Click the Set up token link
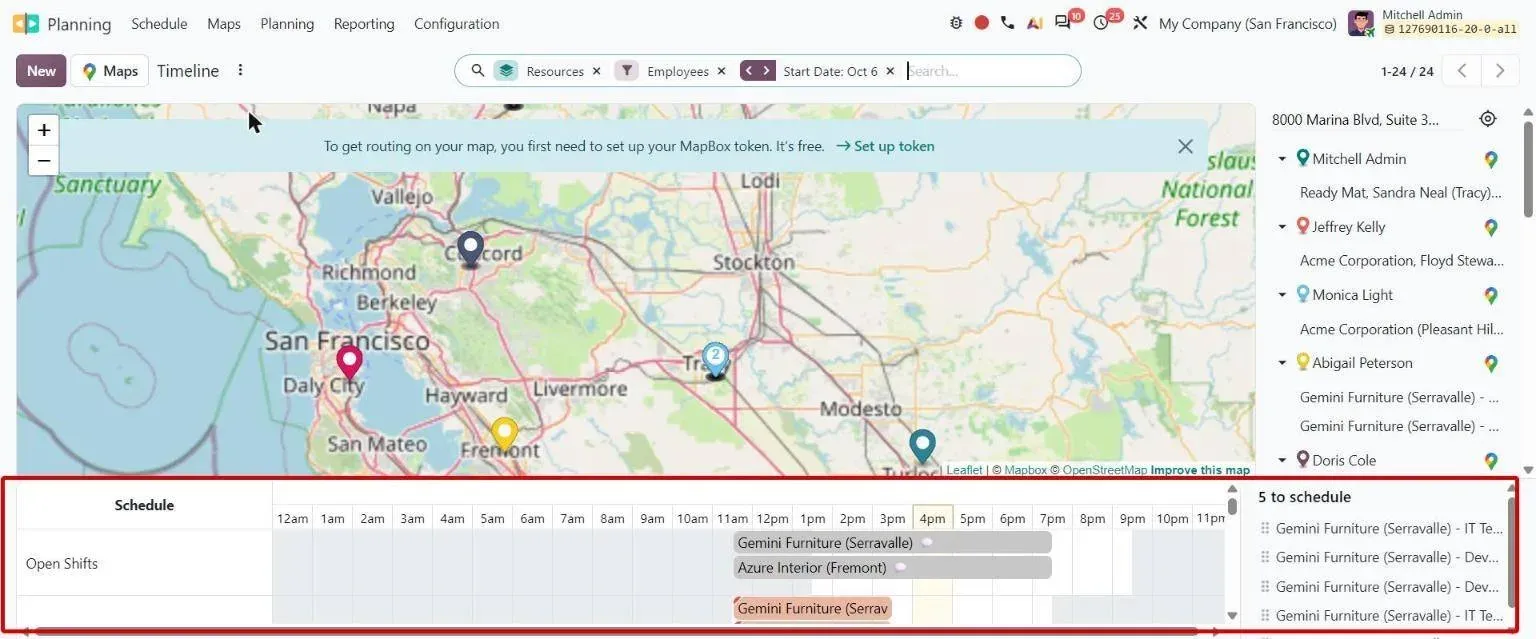This screenshot has width=1536, height=639. coord(885,146)
